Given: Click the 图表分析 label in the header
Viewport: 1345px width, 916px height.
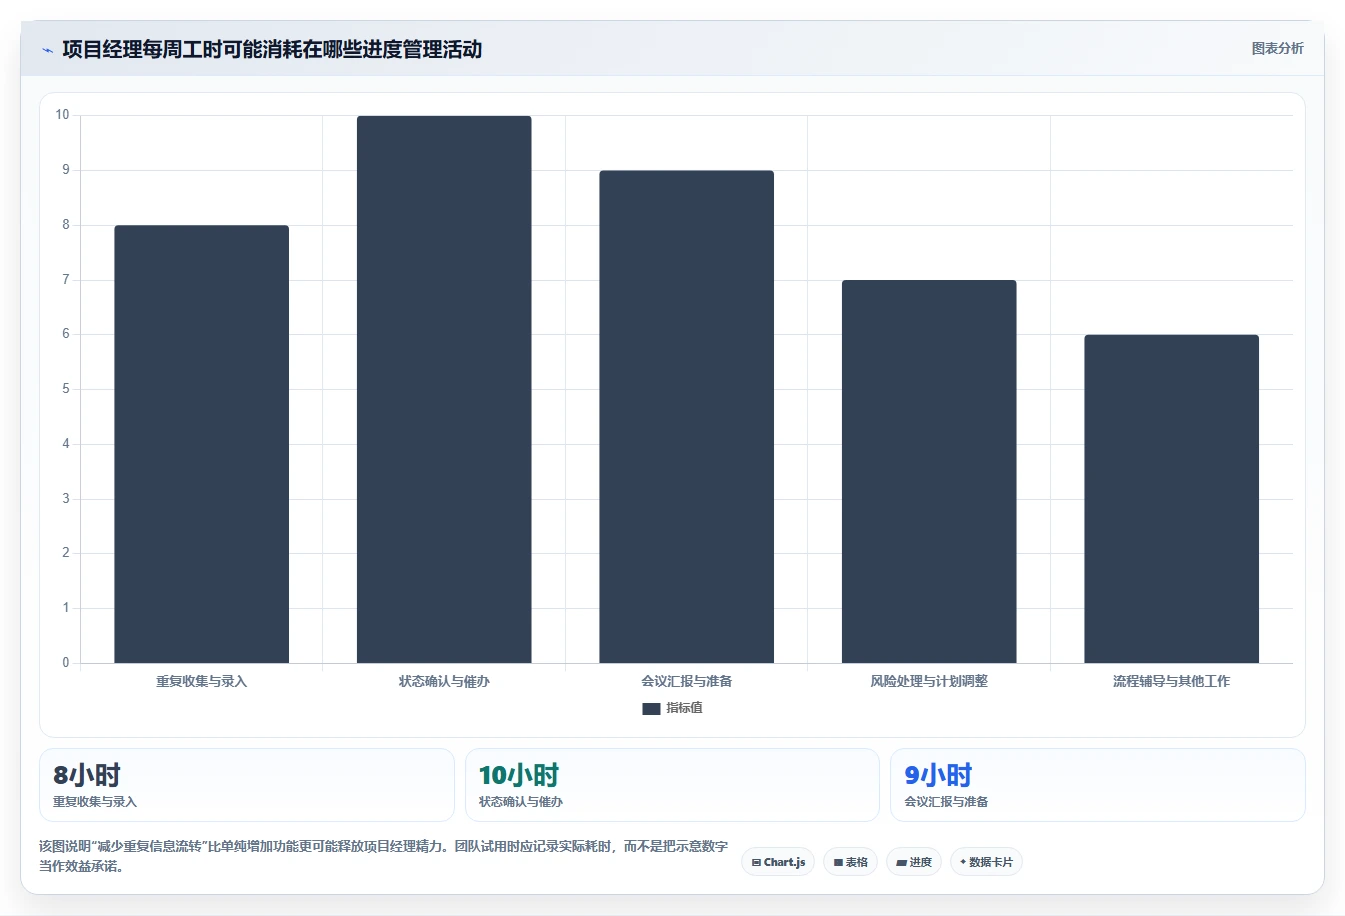Looking at the screenshot, I should pyautogui.click(x=1277, y=48).
